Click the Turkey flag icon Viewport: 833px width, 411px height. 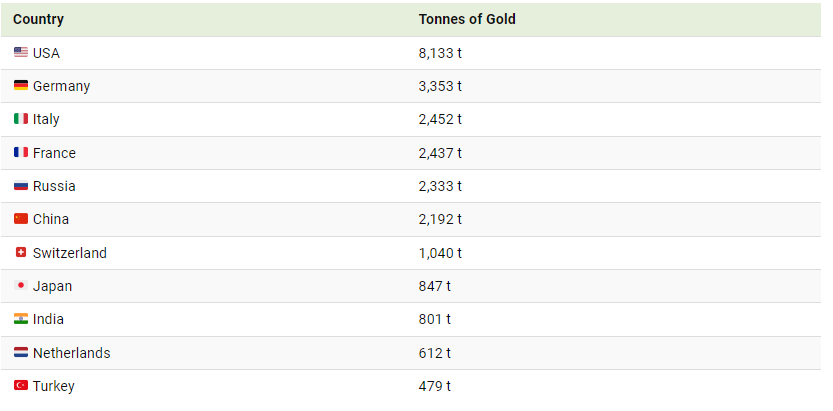point(21,385)
